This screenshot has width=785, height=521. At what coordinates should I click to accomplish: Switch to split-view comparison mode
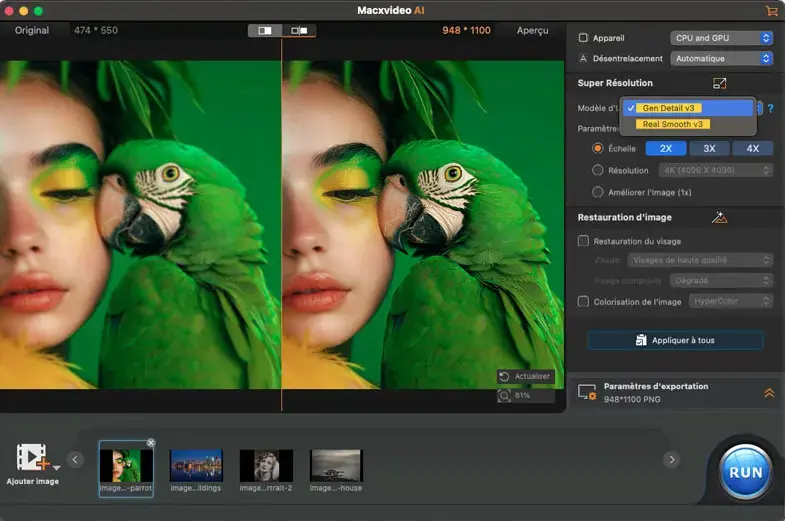[265, 31]
